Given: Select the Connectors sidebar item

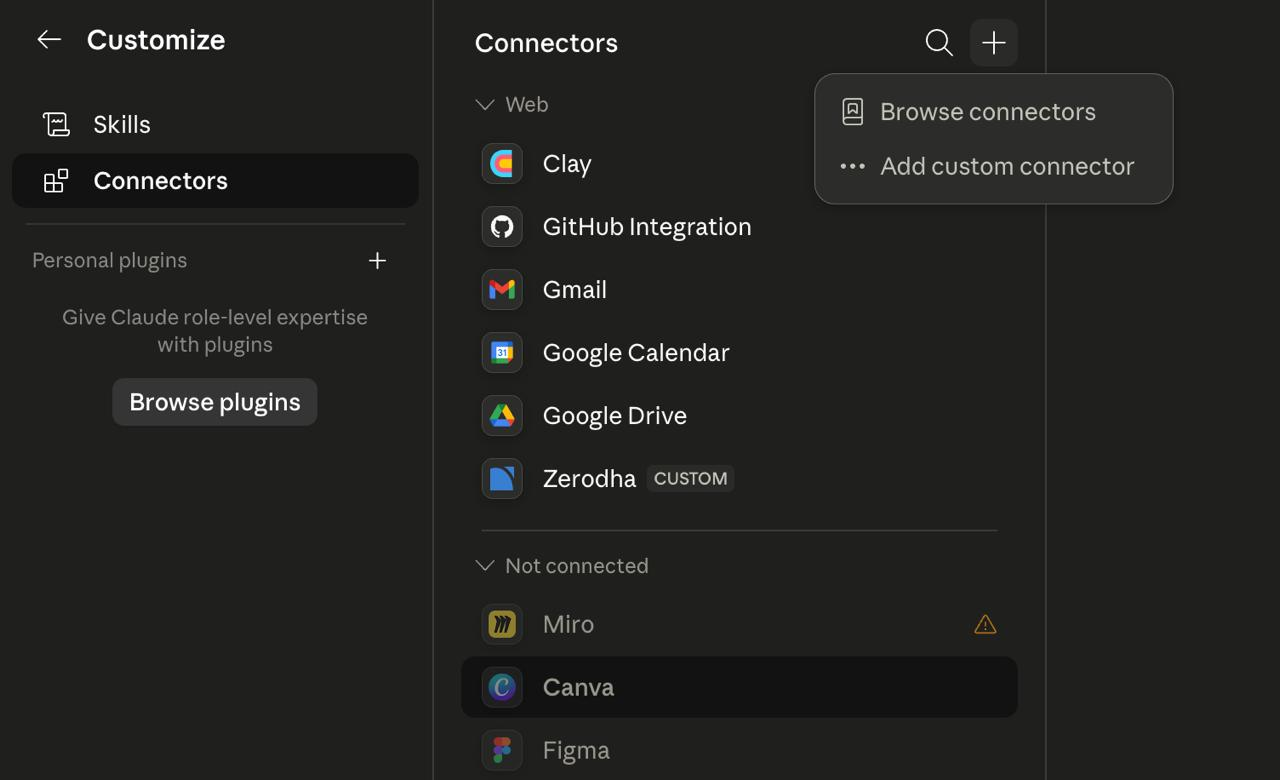Looking at the screenshot, I should 215,181.
